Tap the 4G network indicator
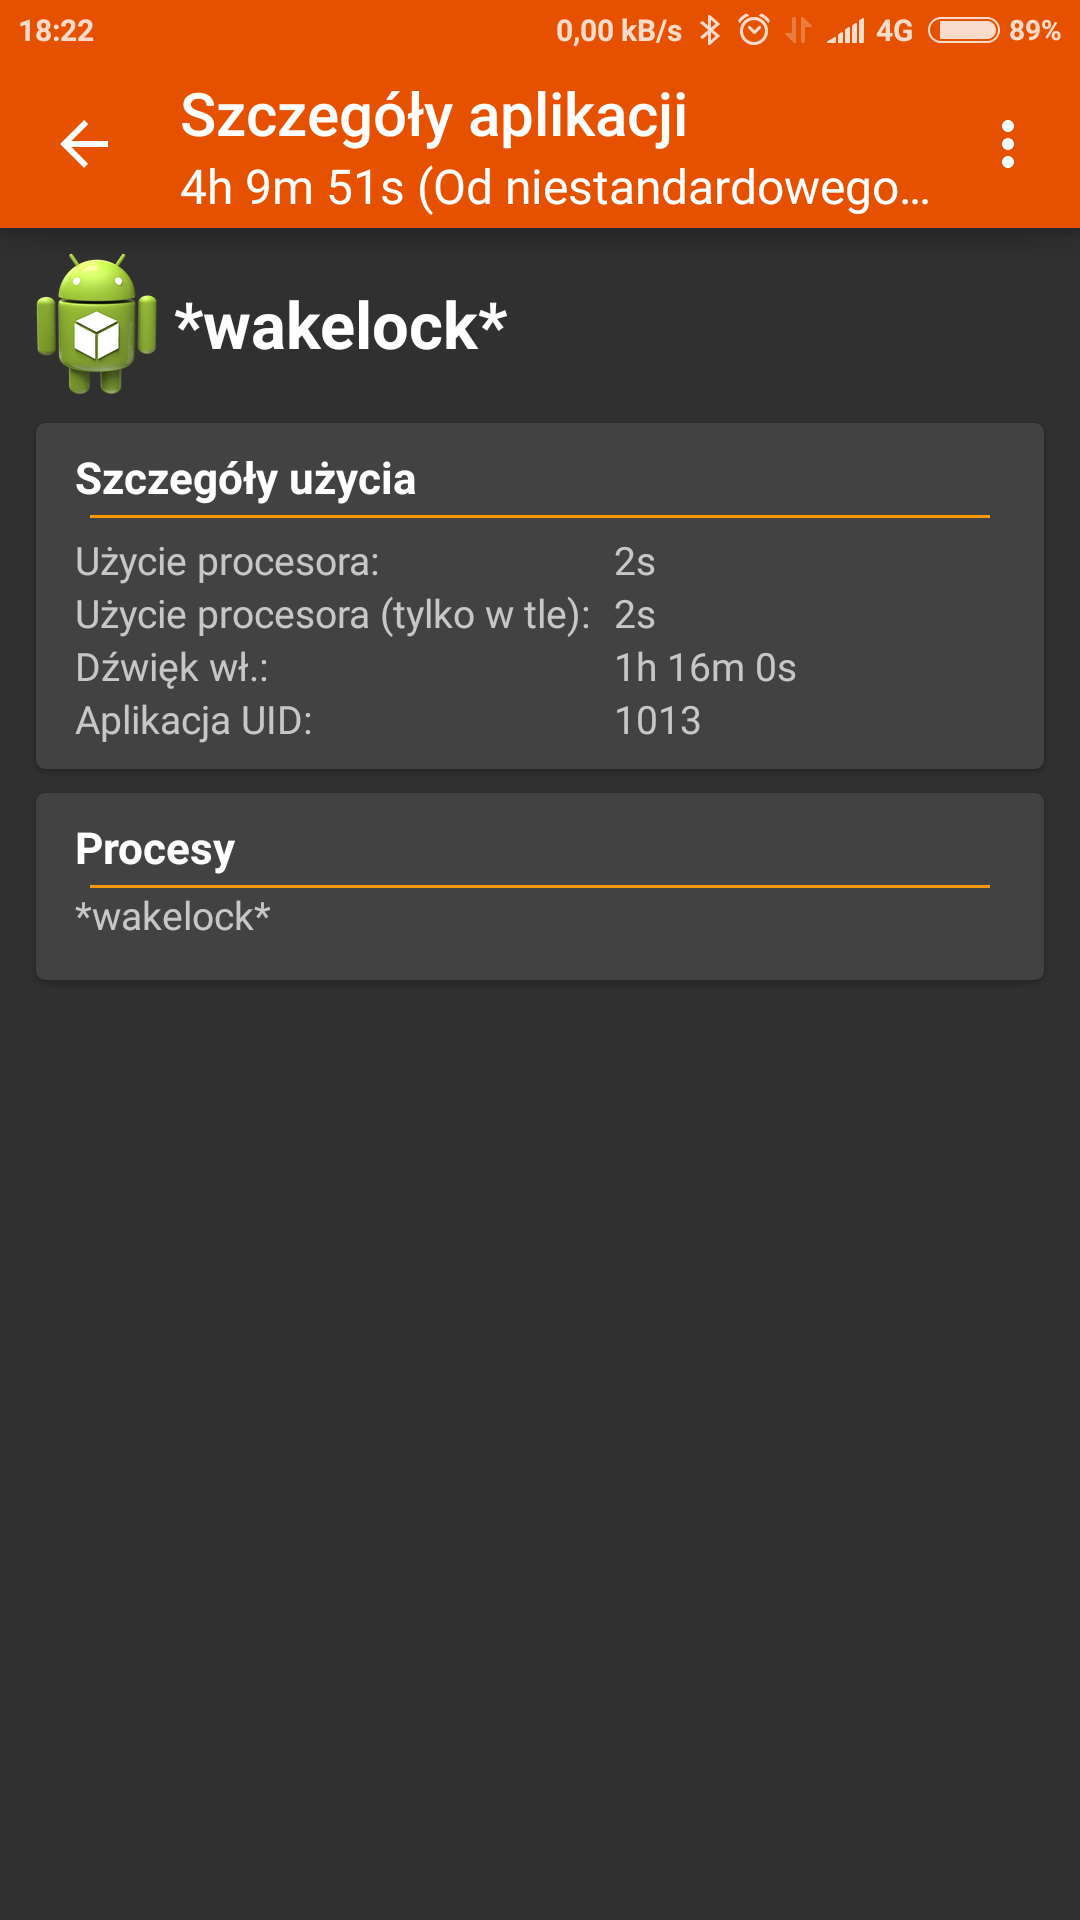The image size is (1080, 1920). click(895, 31)
